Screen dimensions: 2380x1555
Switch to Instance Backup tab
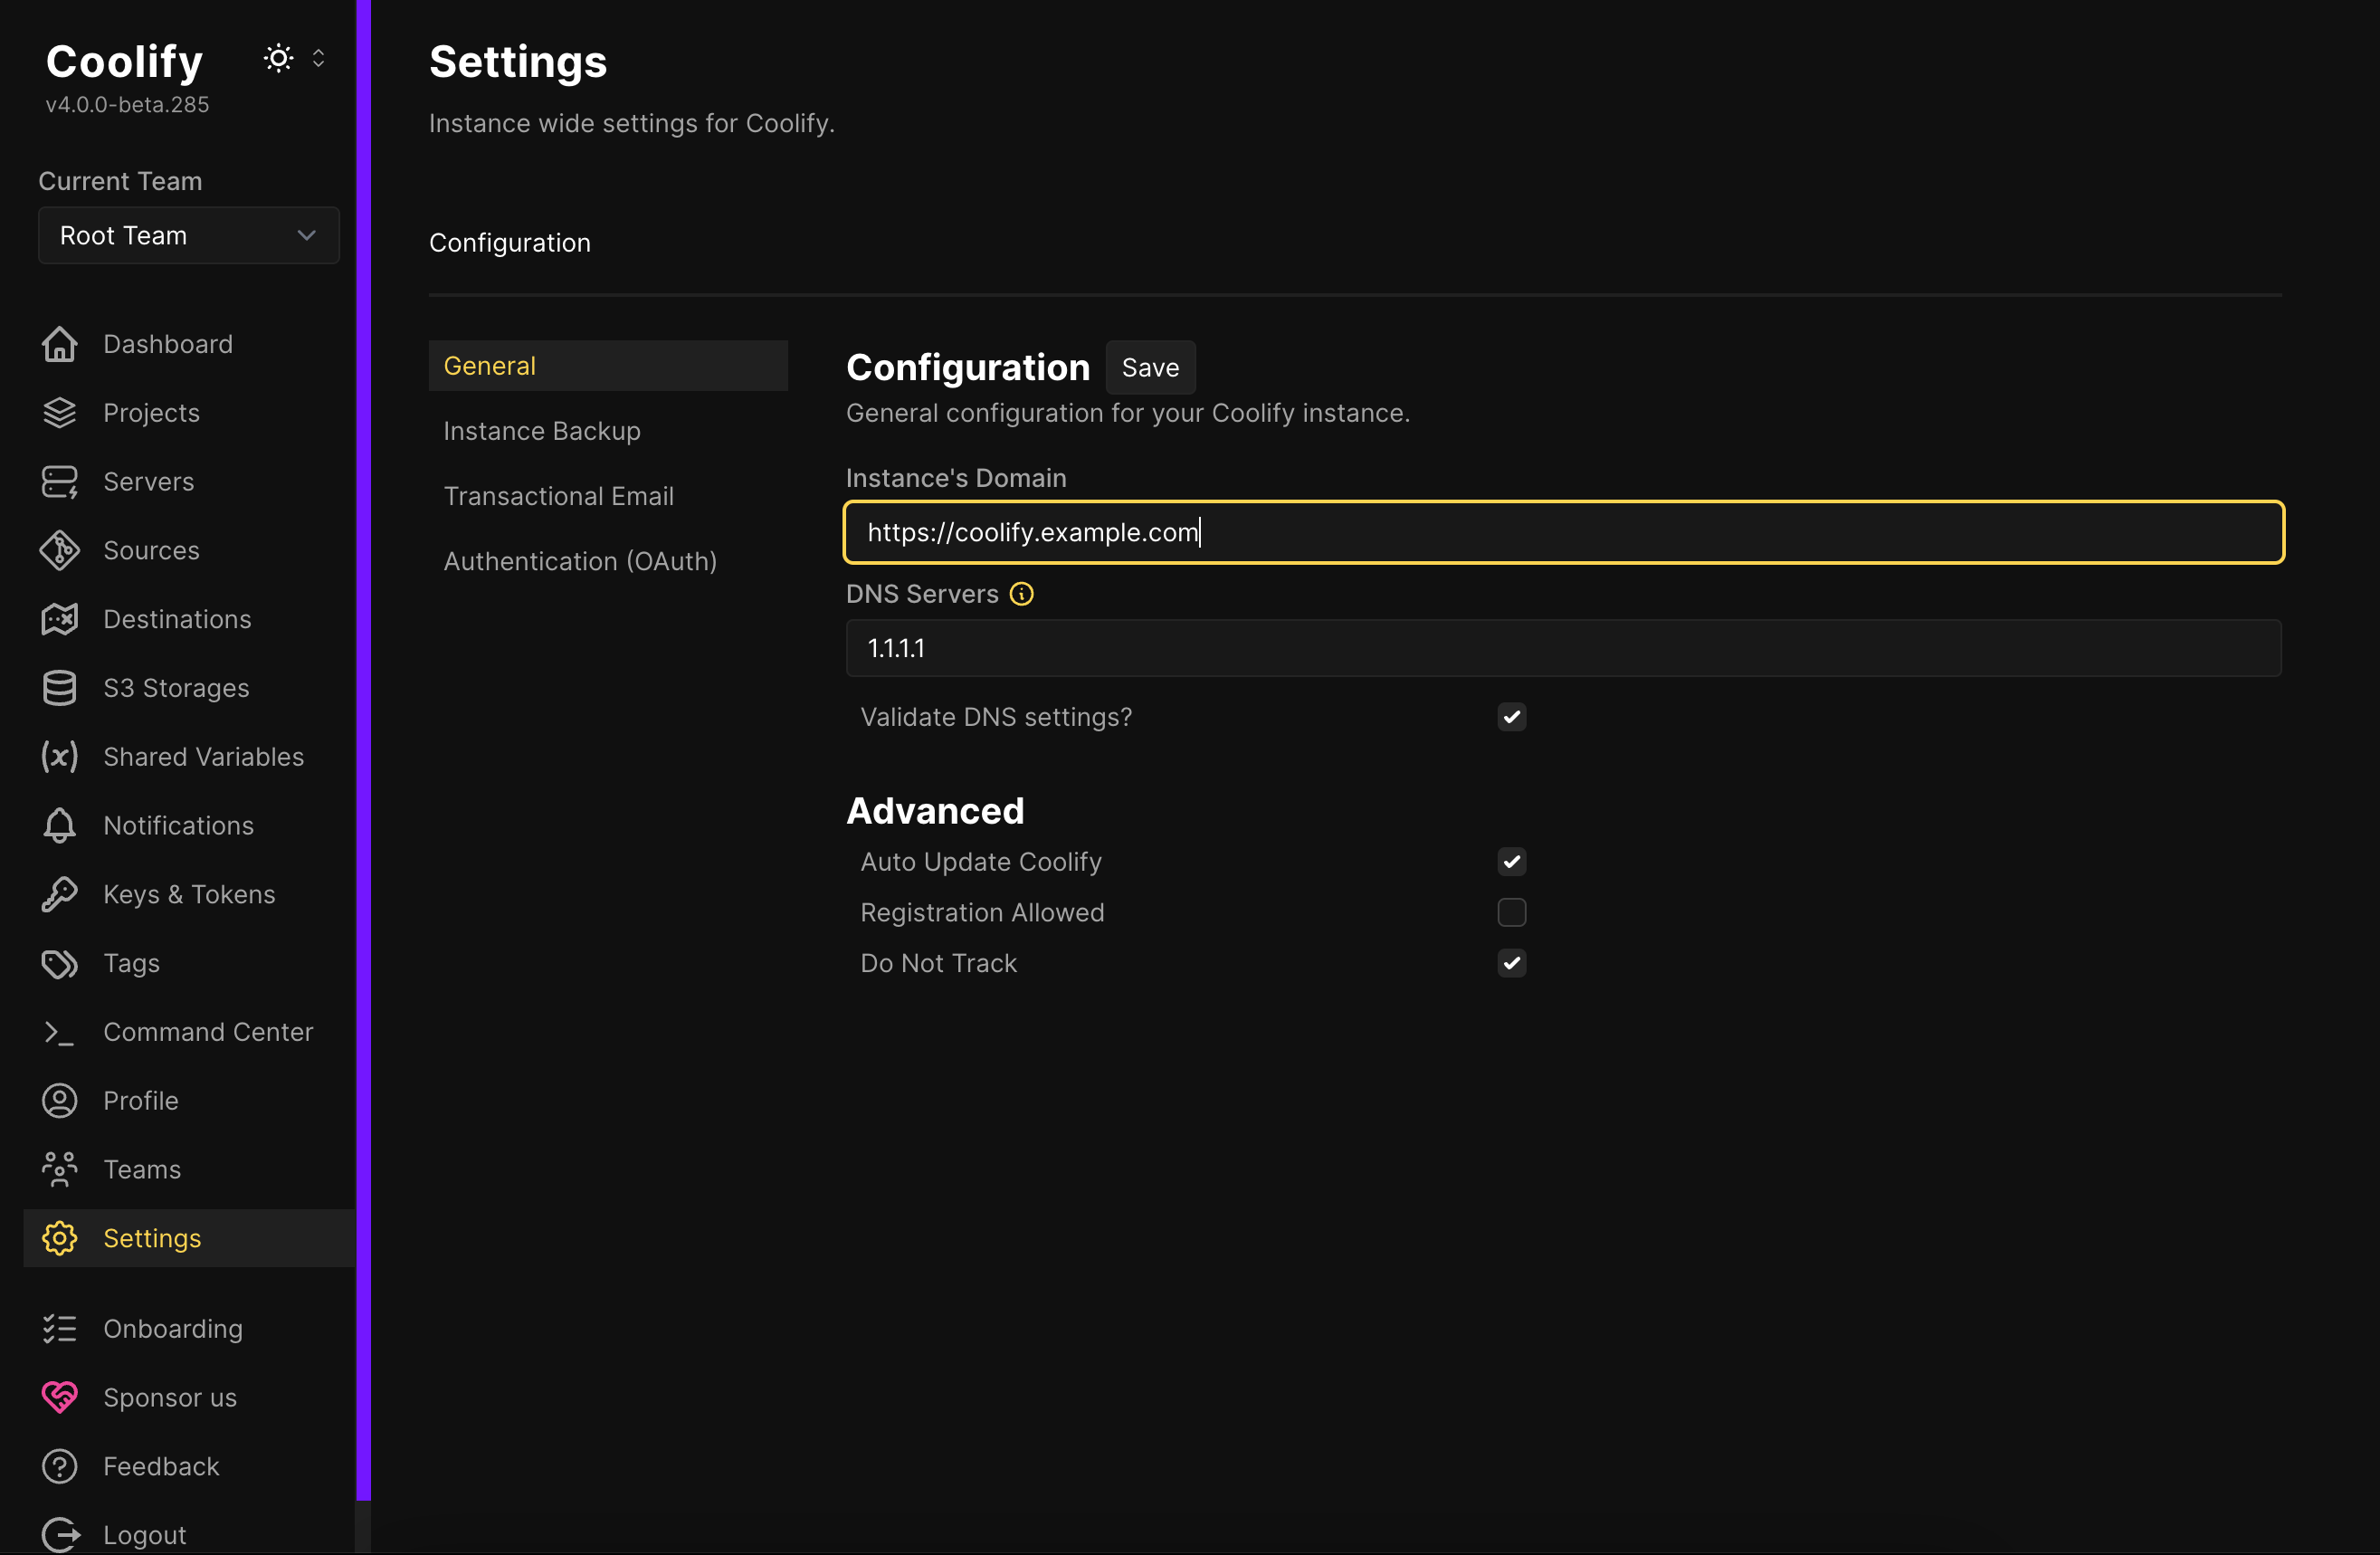coord(541,431)
